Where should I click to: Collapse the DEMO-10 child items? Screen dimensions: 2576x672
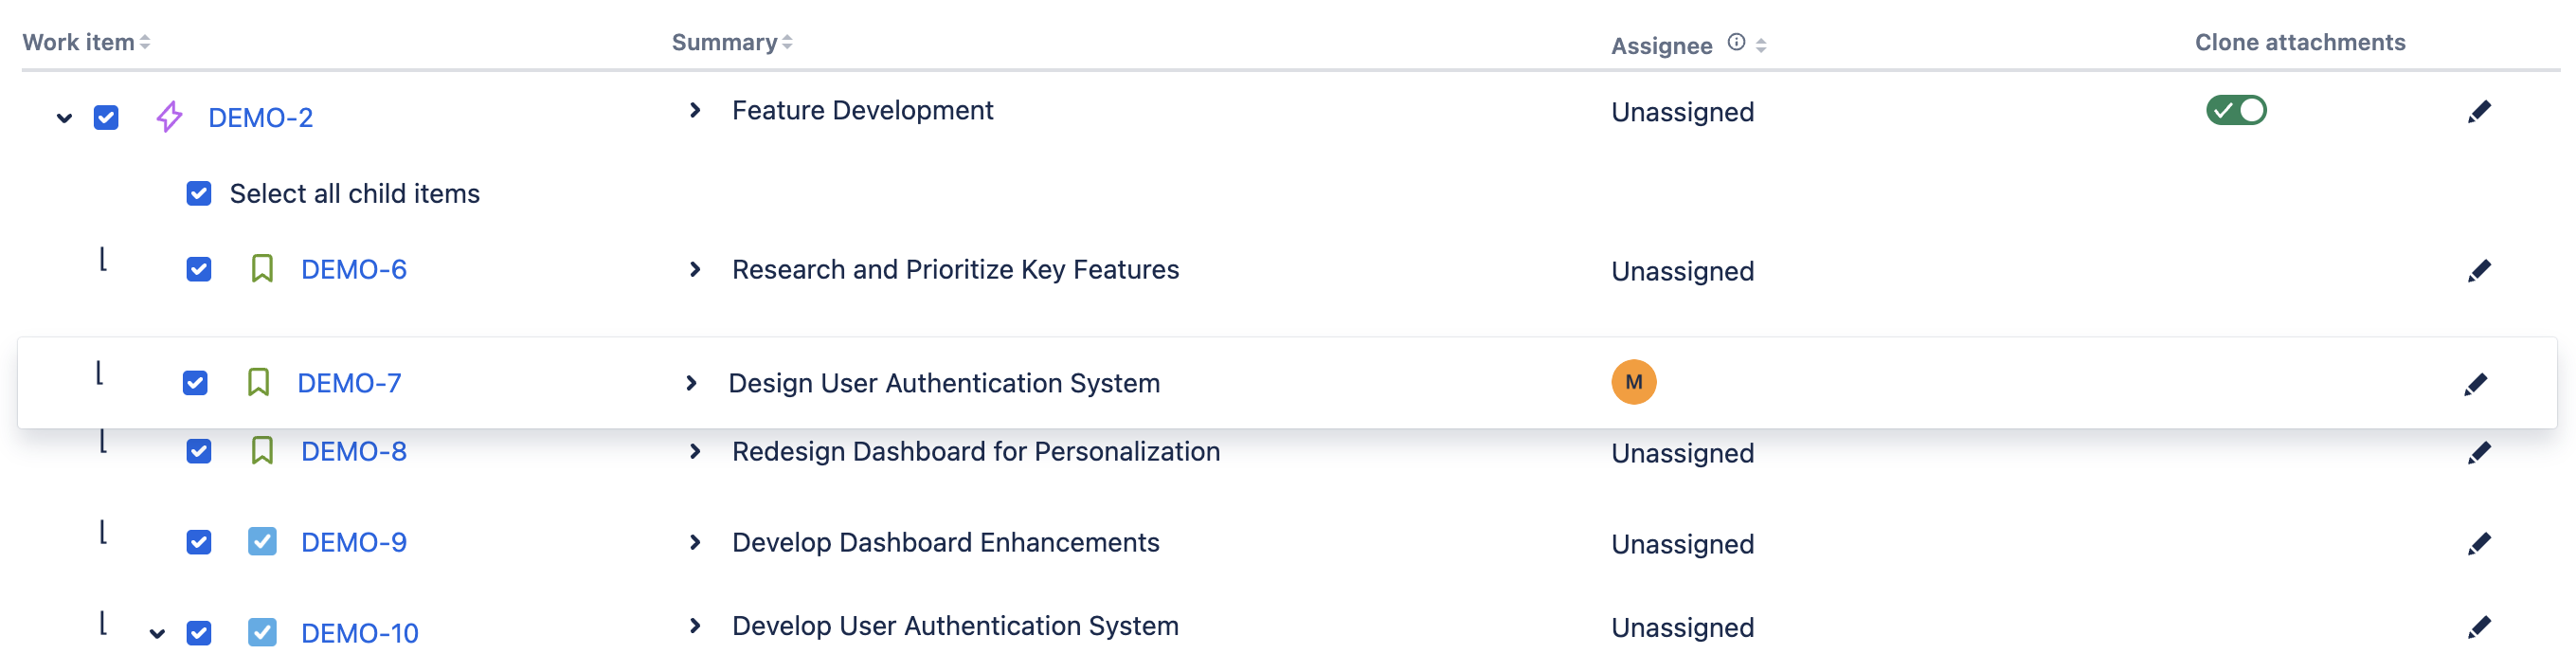[x=157, y=633]
